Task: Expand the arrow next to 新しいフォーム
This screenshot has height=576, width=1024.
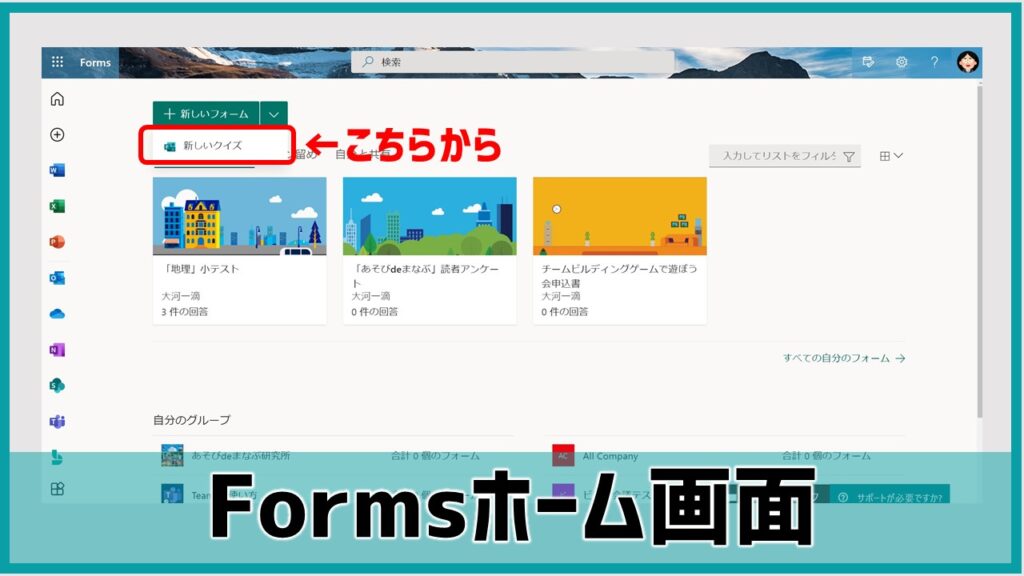Action: (274, 114)
